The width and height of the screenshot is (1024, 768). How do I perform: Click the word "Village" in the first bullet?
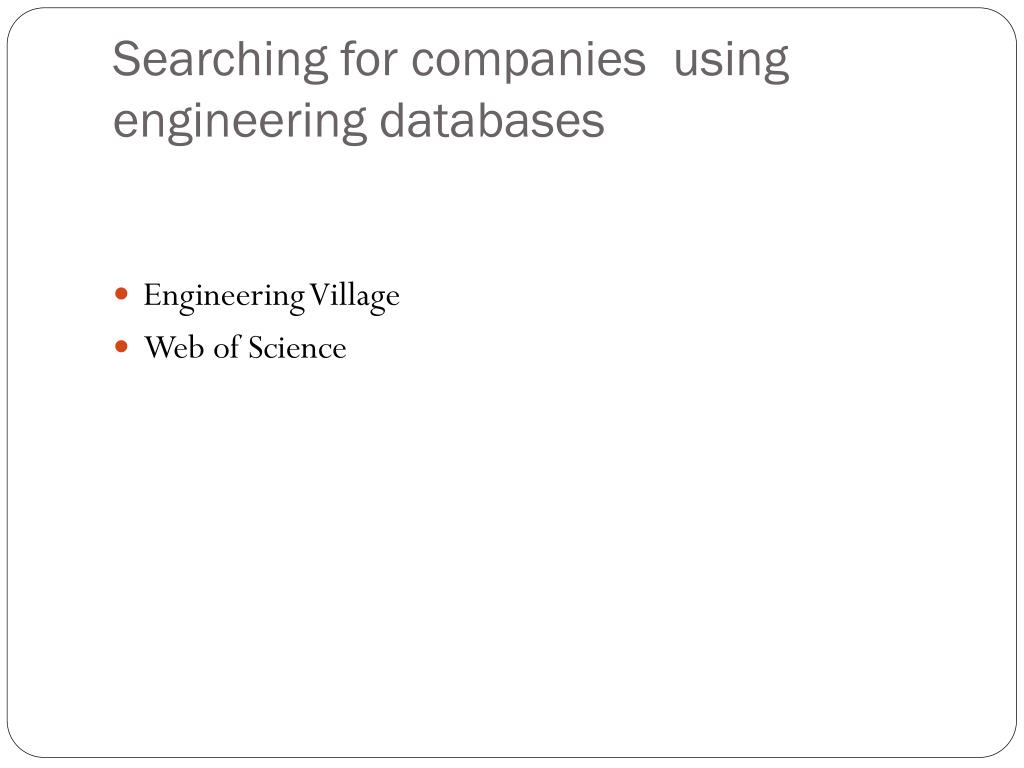(354, 296)
